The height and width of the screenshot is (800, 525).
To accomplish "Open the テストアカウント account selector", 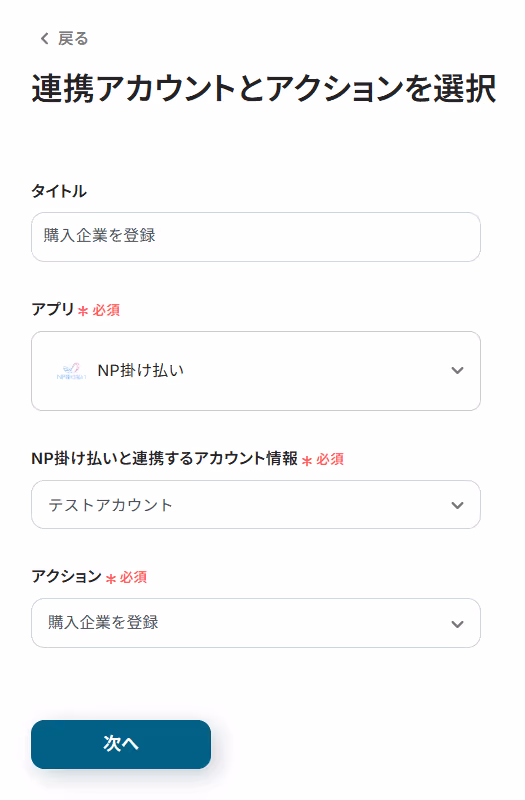I will pyautogui.click(x=256, y=505).
